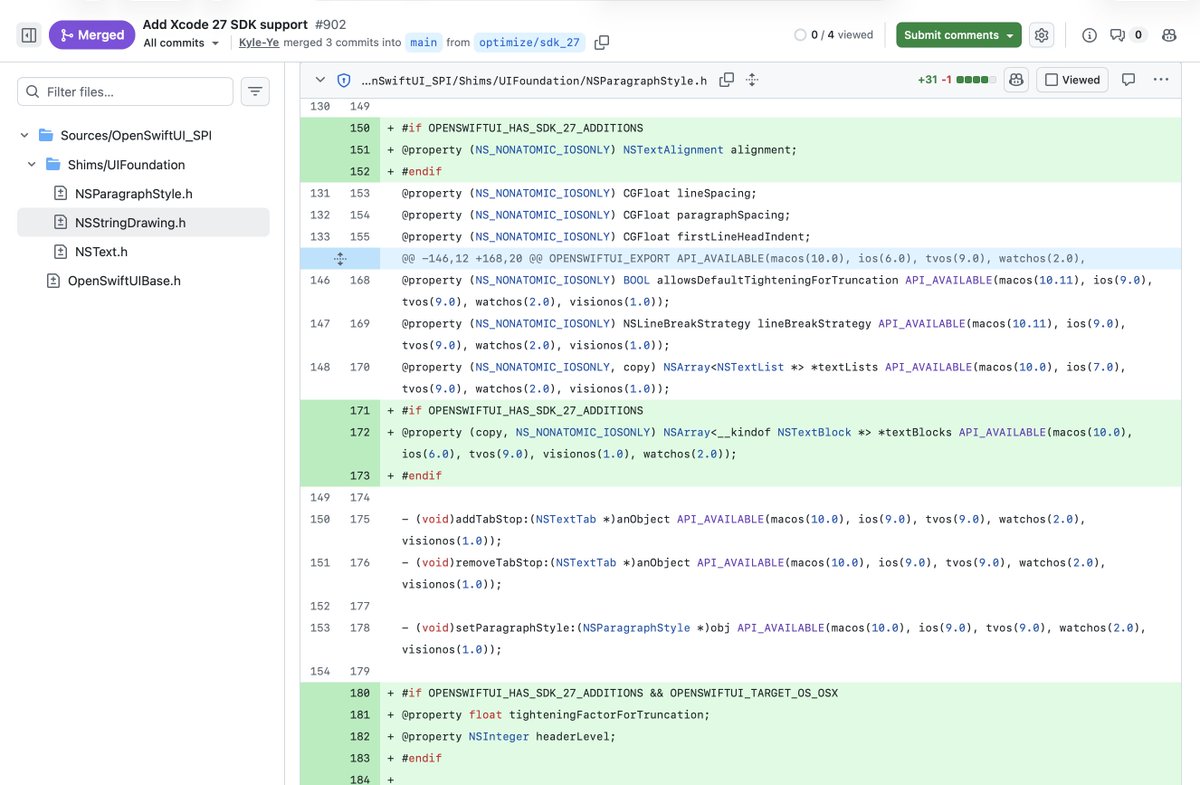
Task: Click the Merged status badge
Action: [92, 35]
